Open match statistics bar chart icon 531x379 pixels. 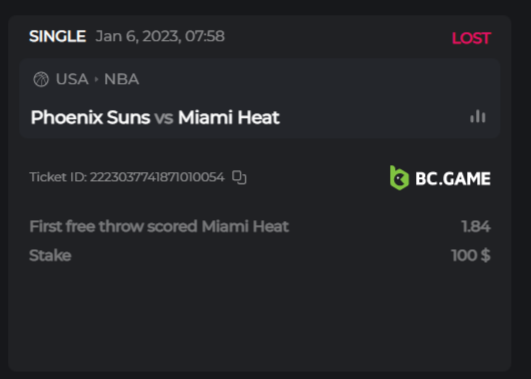click(x=478, y=117)
